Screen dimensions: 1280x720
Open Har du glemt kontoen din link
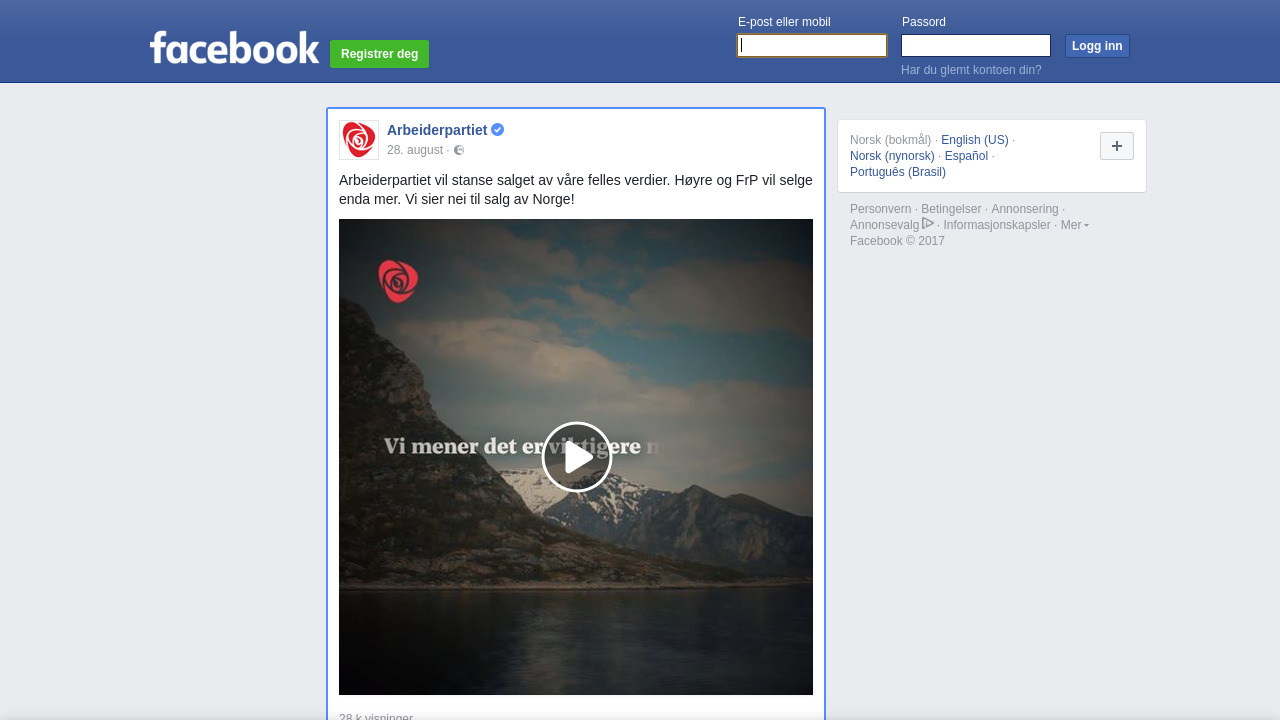tap(971, 70)
